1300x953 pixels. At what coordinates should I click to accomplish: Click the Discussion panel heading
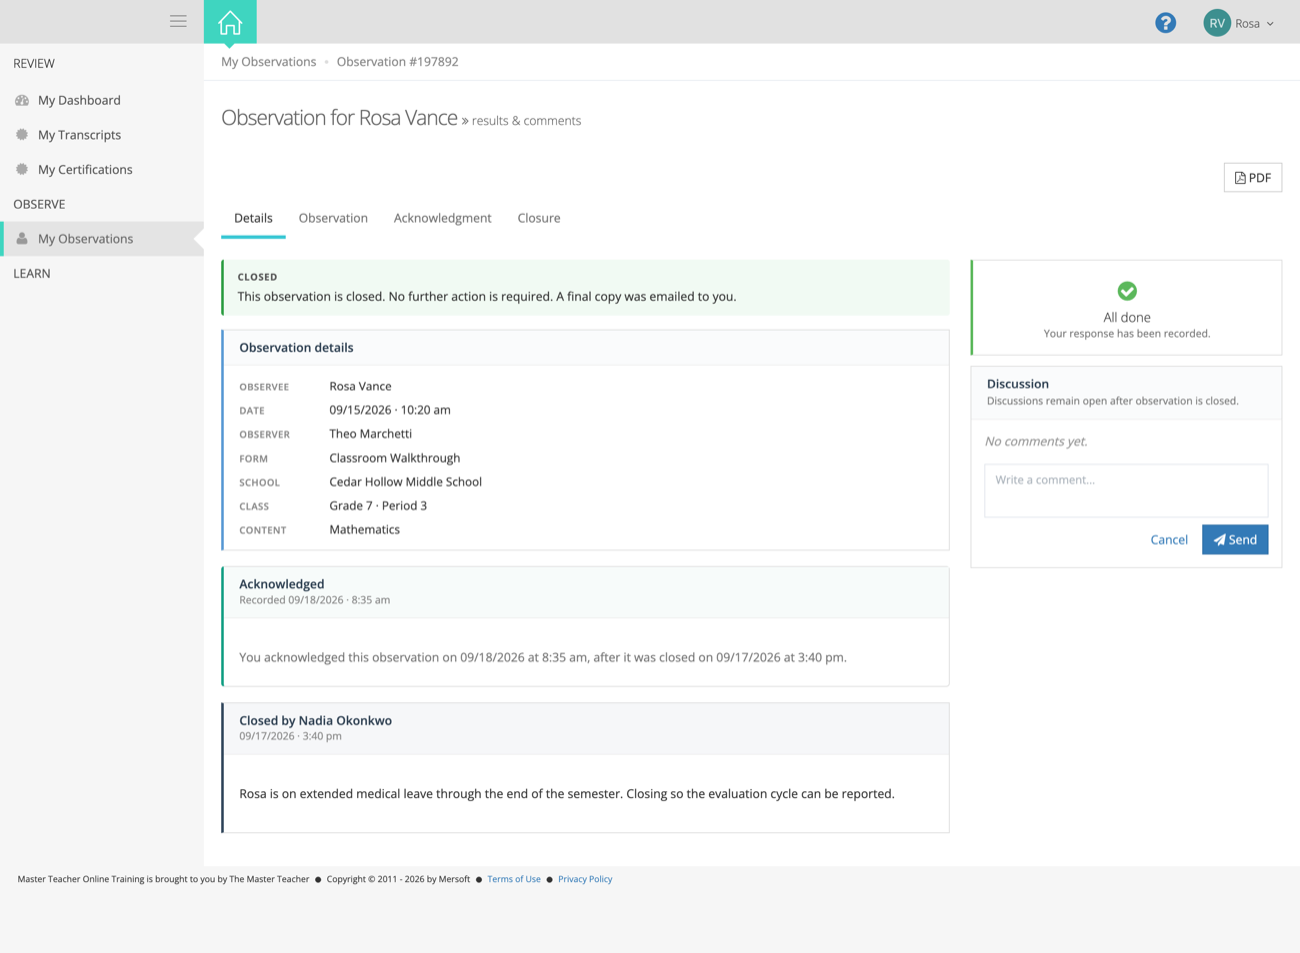(x=1018, y=384)
